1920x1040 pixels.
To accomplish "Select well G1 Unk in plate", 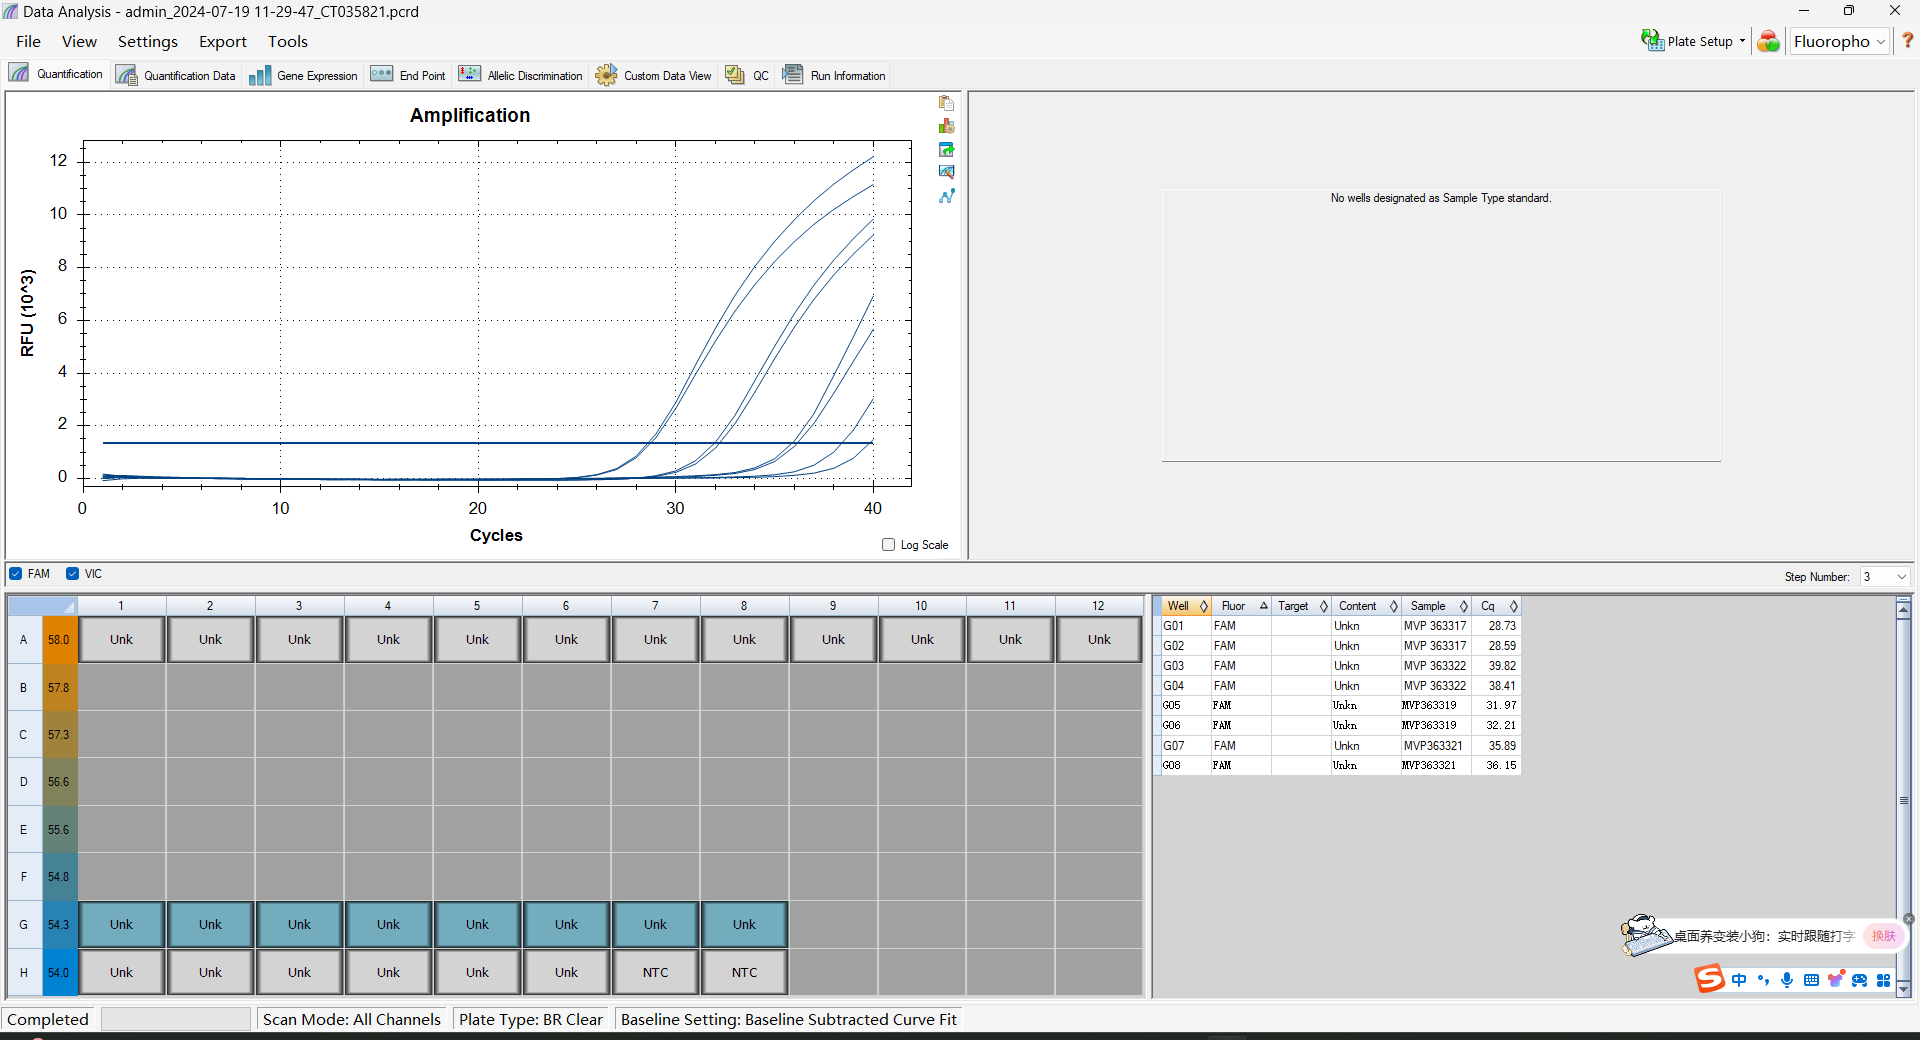I will point(121,925).
